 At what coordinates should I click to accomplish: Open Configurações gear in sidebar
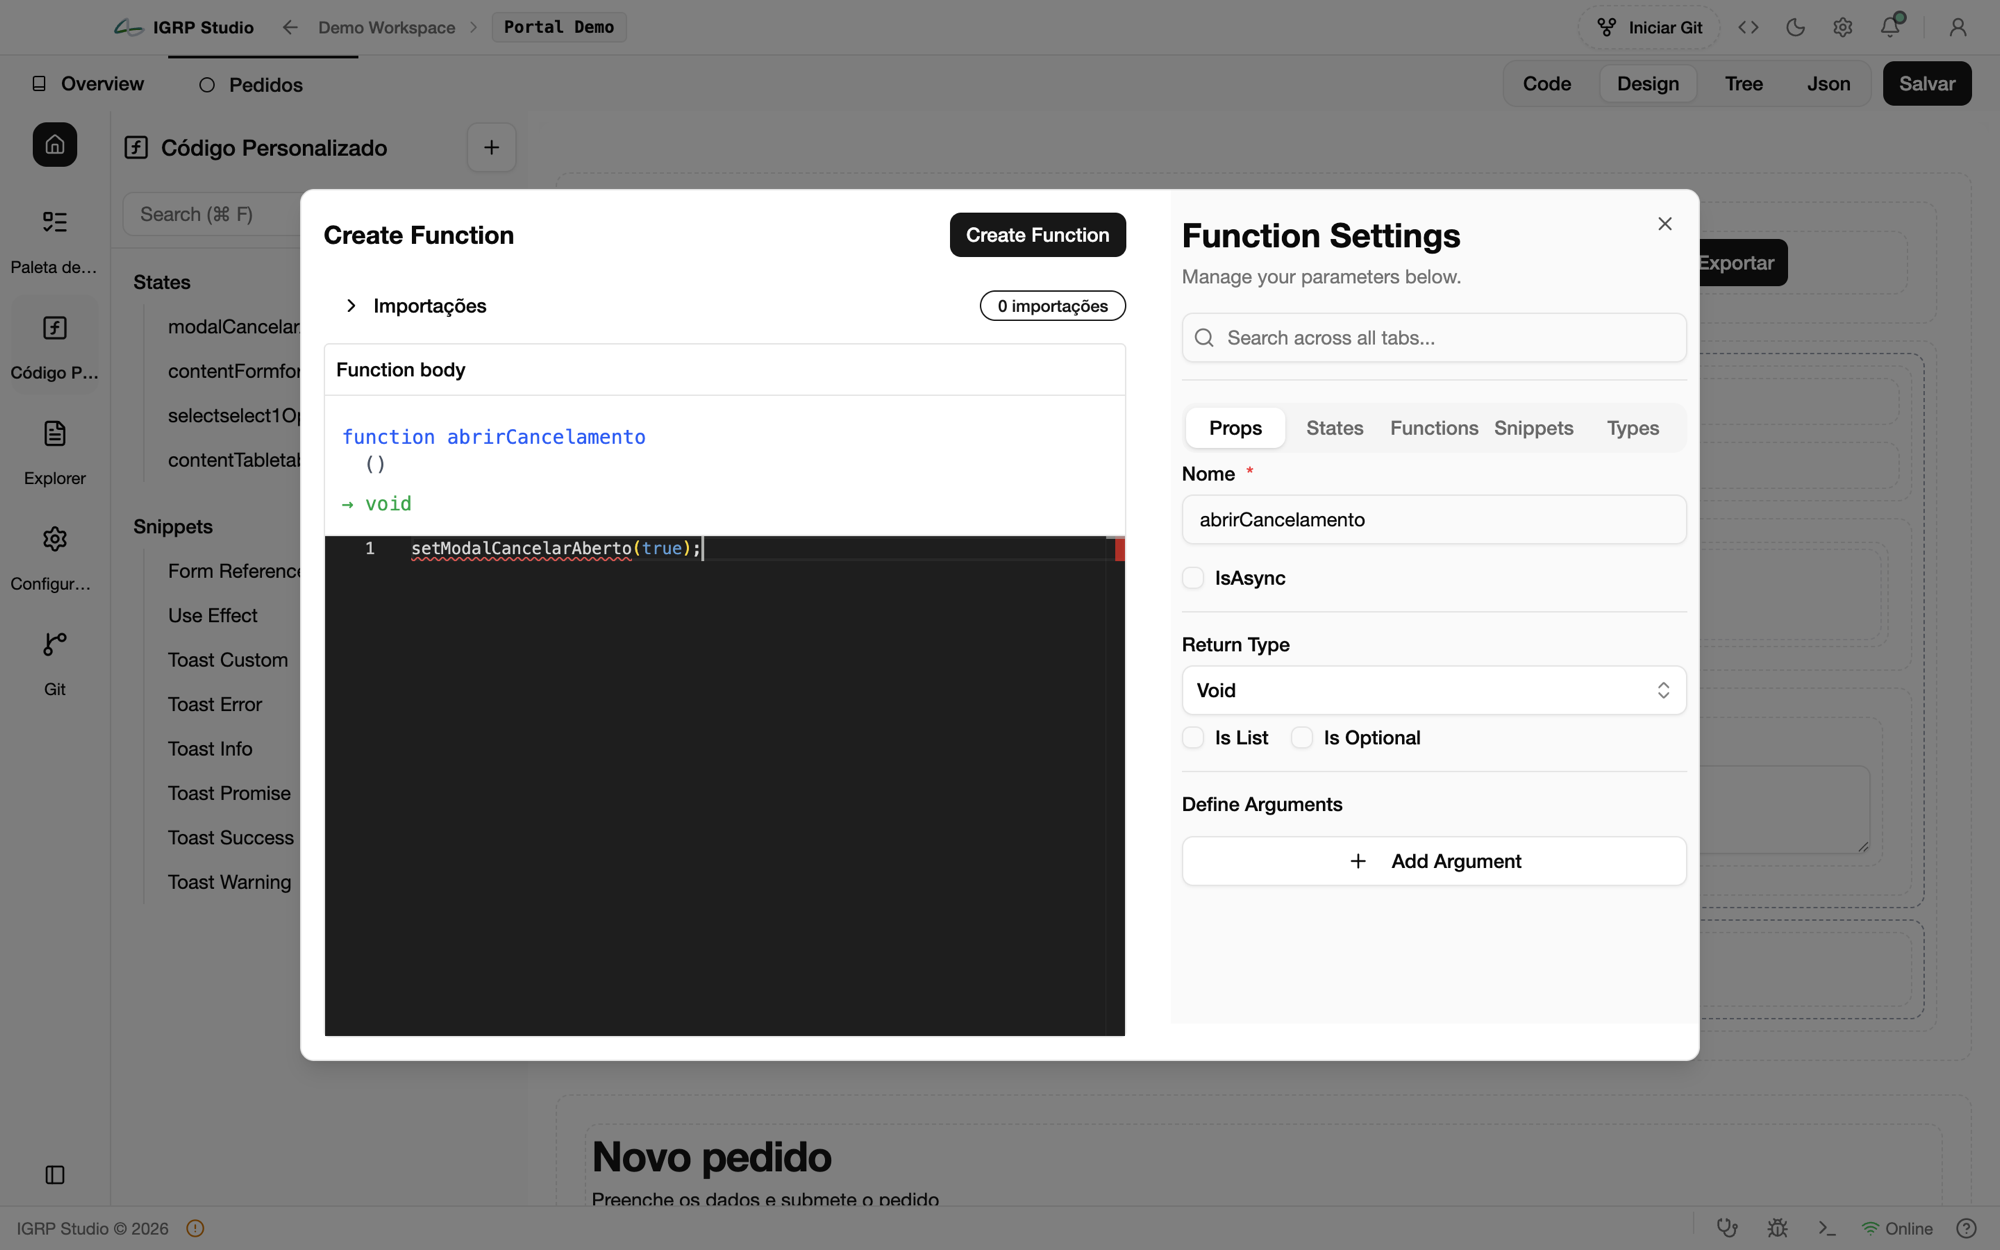click(55, 539)
